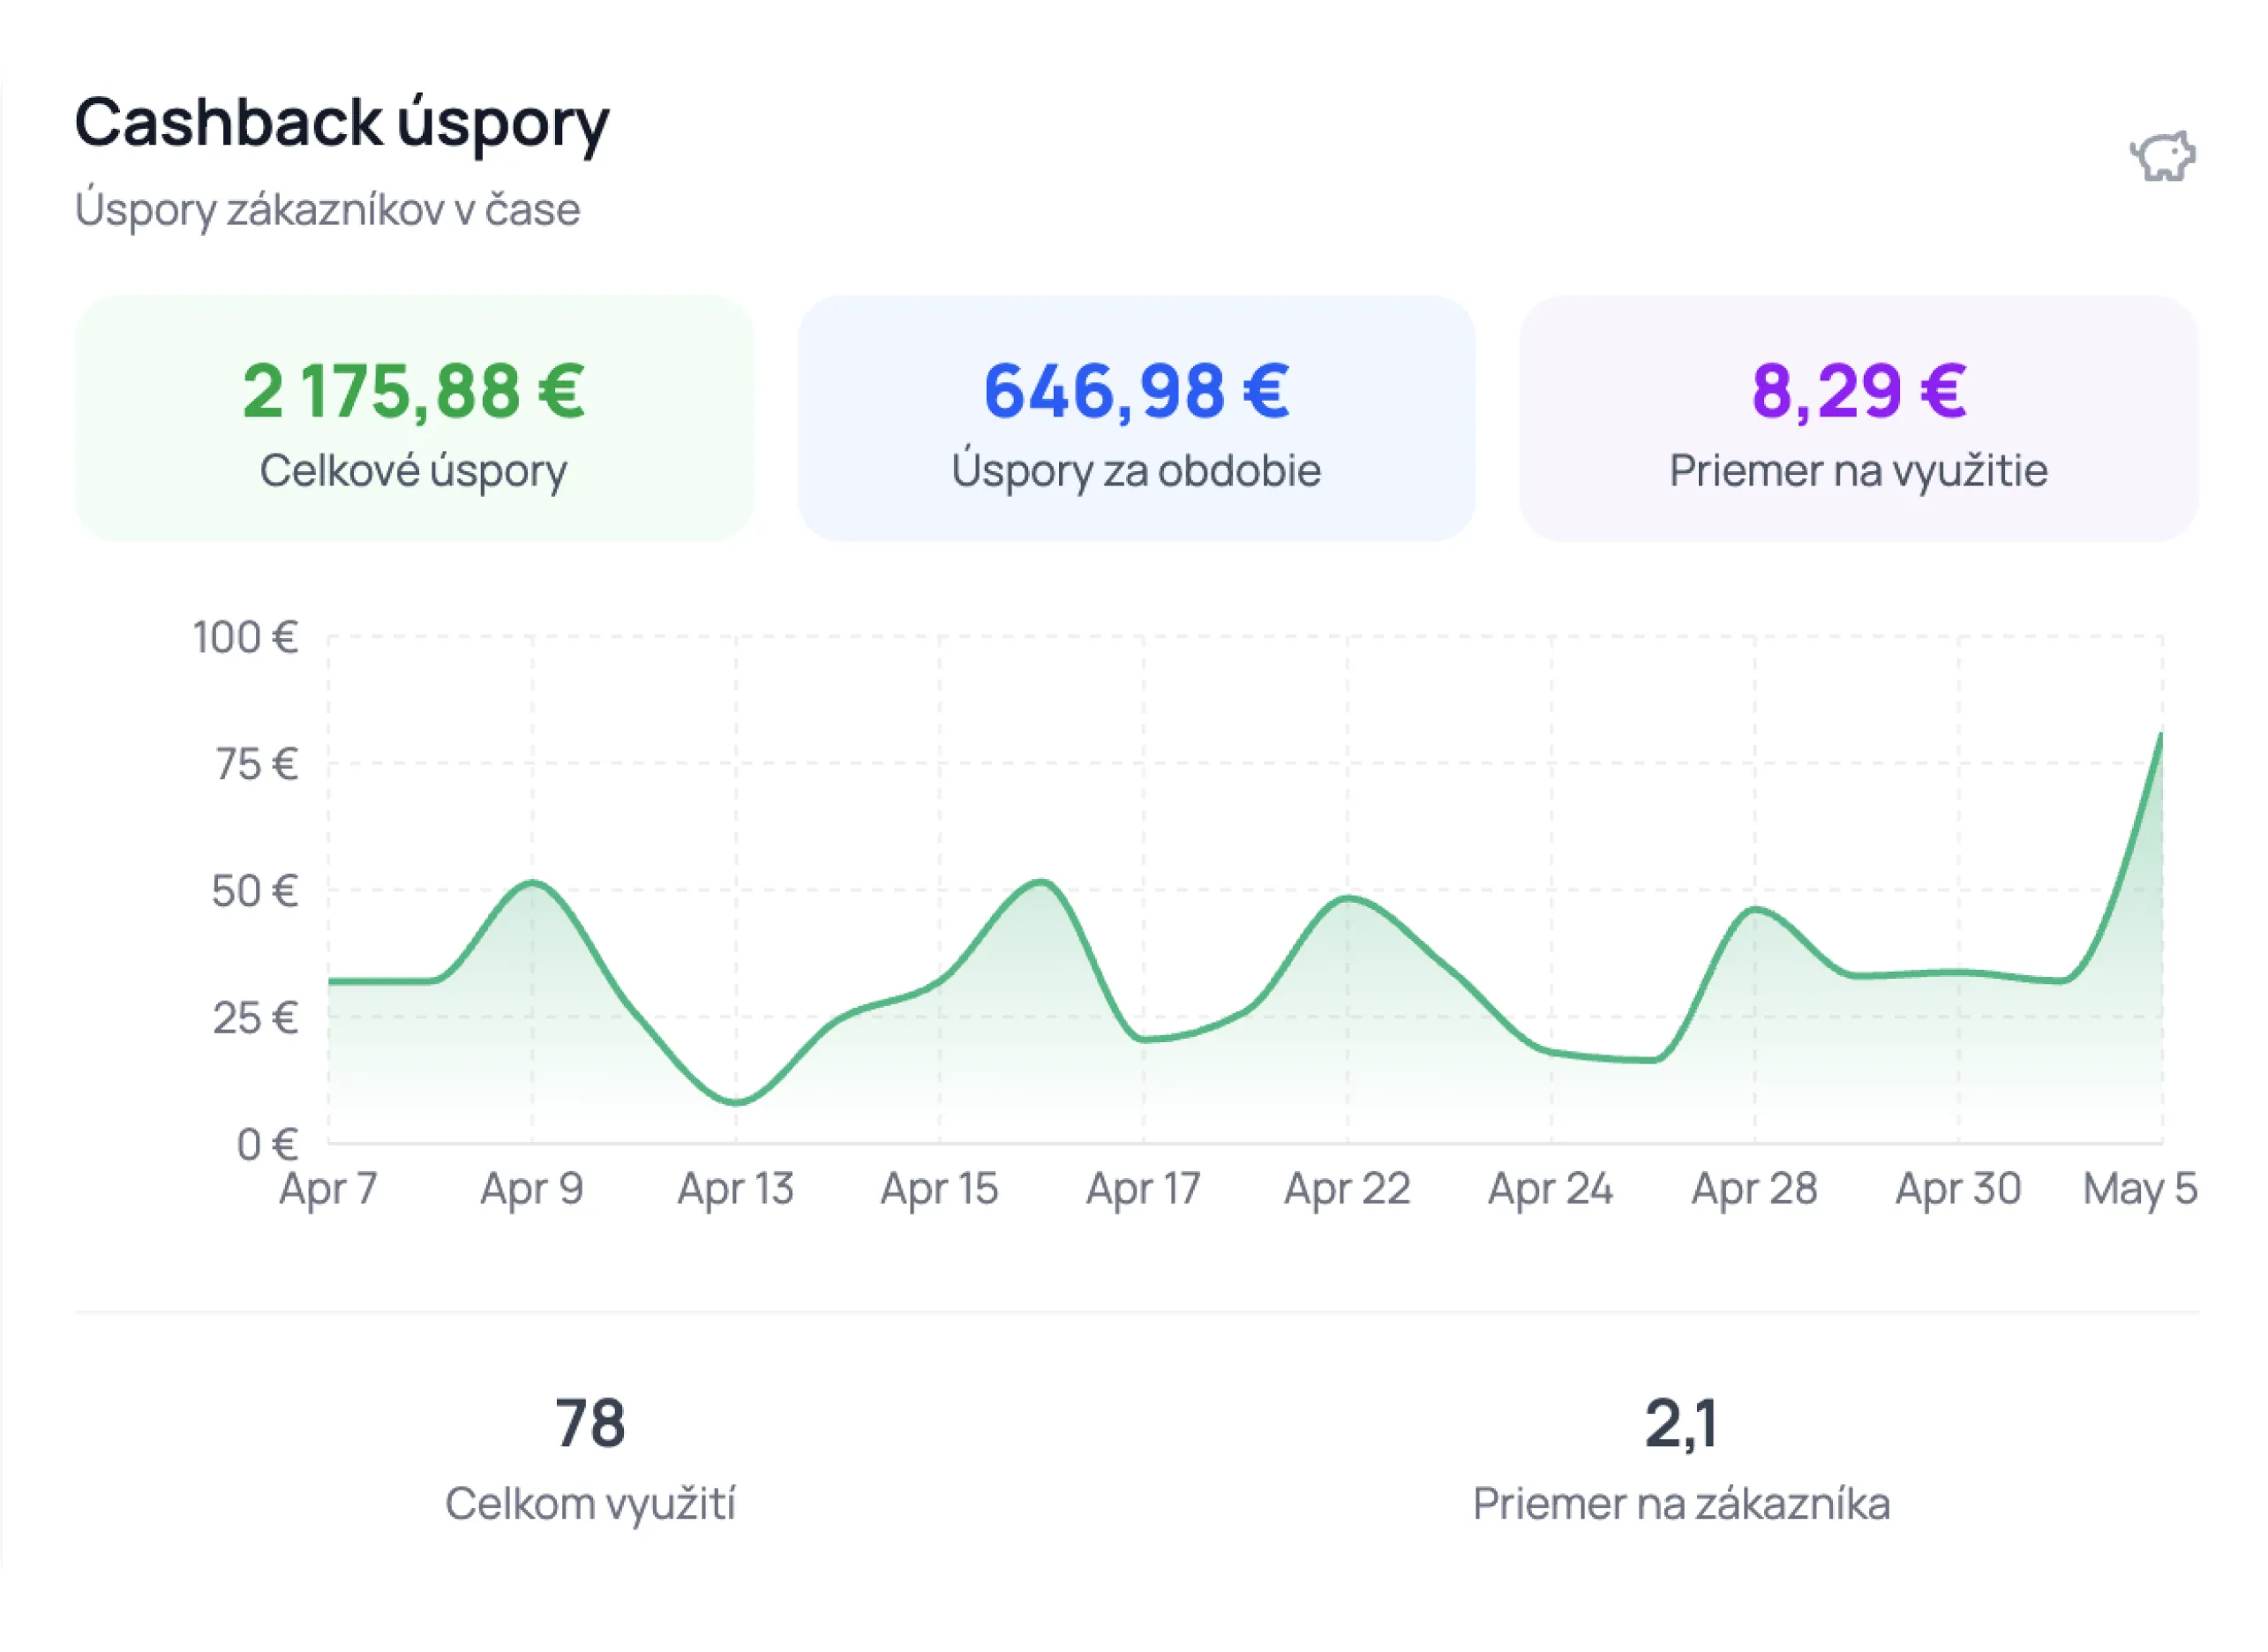The width and height of the screenshot is (2268, 1652).
Task: Click the May 5 axis label
Action: [2140, 1190]
